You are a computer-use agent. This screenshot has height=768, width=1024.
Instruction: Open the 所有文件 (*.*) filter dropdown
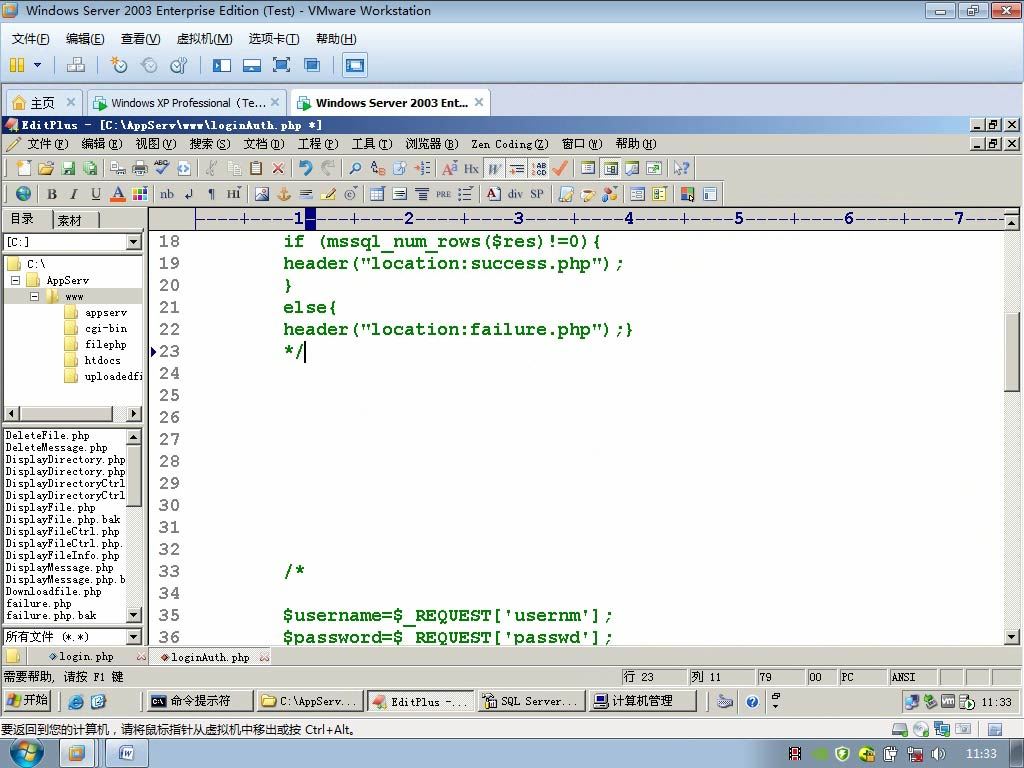(133, 636)
